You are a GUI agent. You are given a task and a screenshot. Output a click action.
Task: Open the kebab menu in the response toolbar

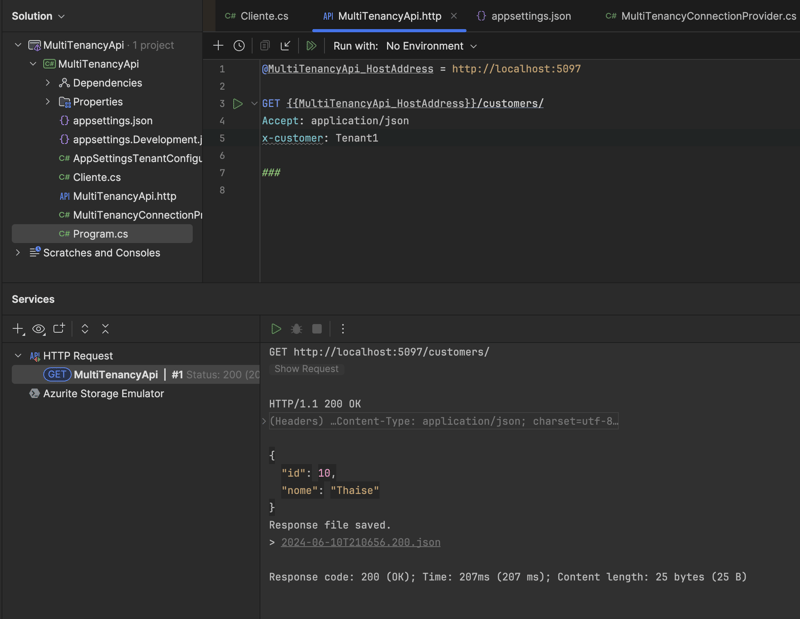341,327
